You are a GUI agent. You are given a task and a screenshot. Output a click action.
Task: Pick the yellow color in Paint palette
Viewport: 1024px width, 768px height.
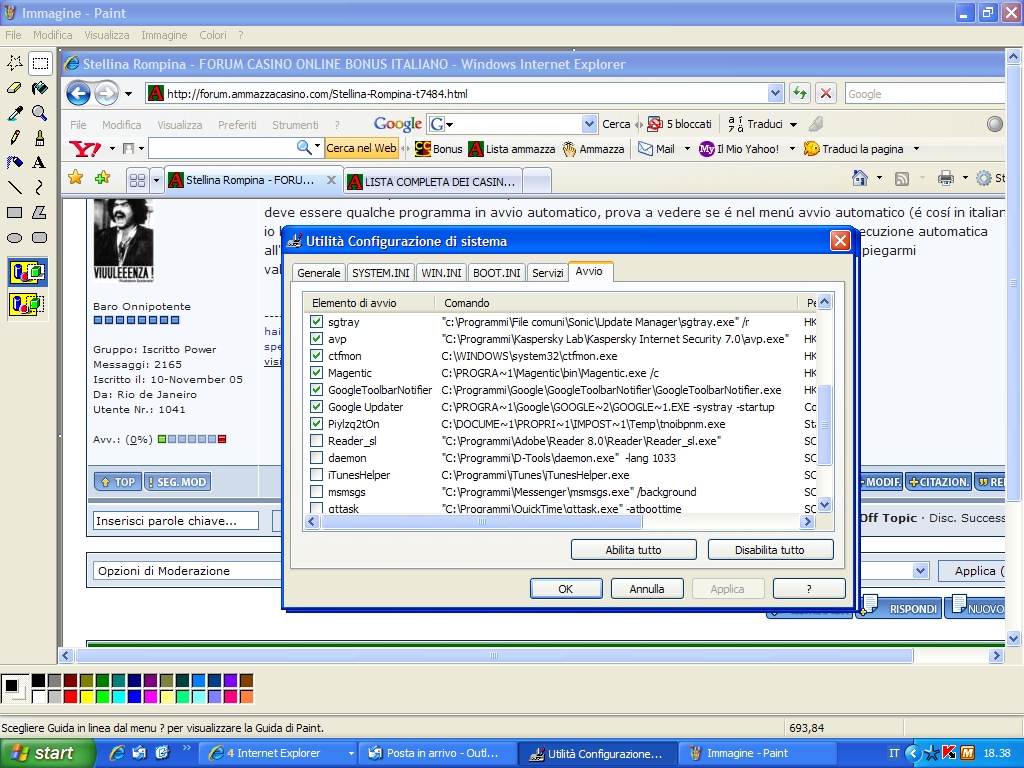[x=86, y=697]
